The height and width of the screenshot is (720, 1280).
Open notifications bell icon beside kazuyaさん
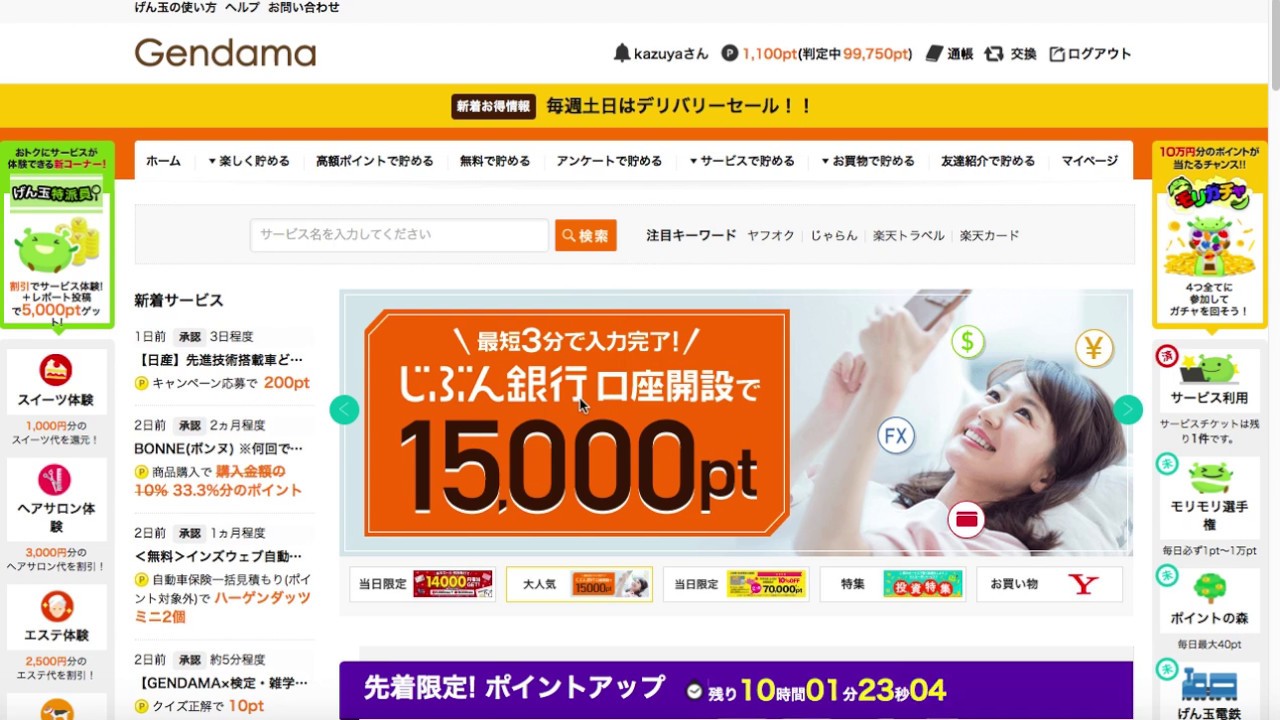[x=622, y=53]
